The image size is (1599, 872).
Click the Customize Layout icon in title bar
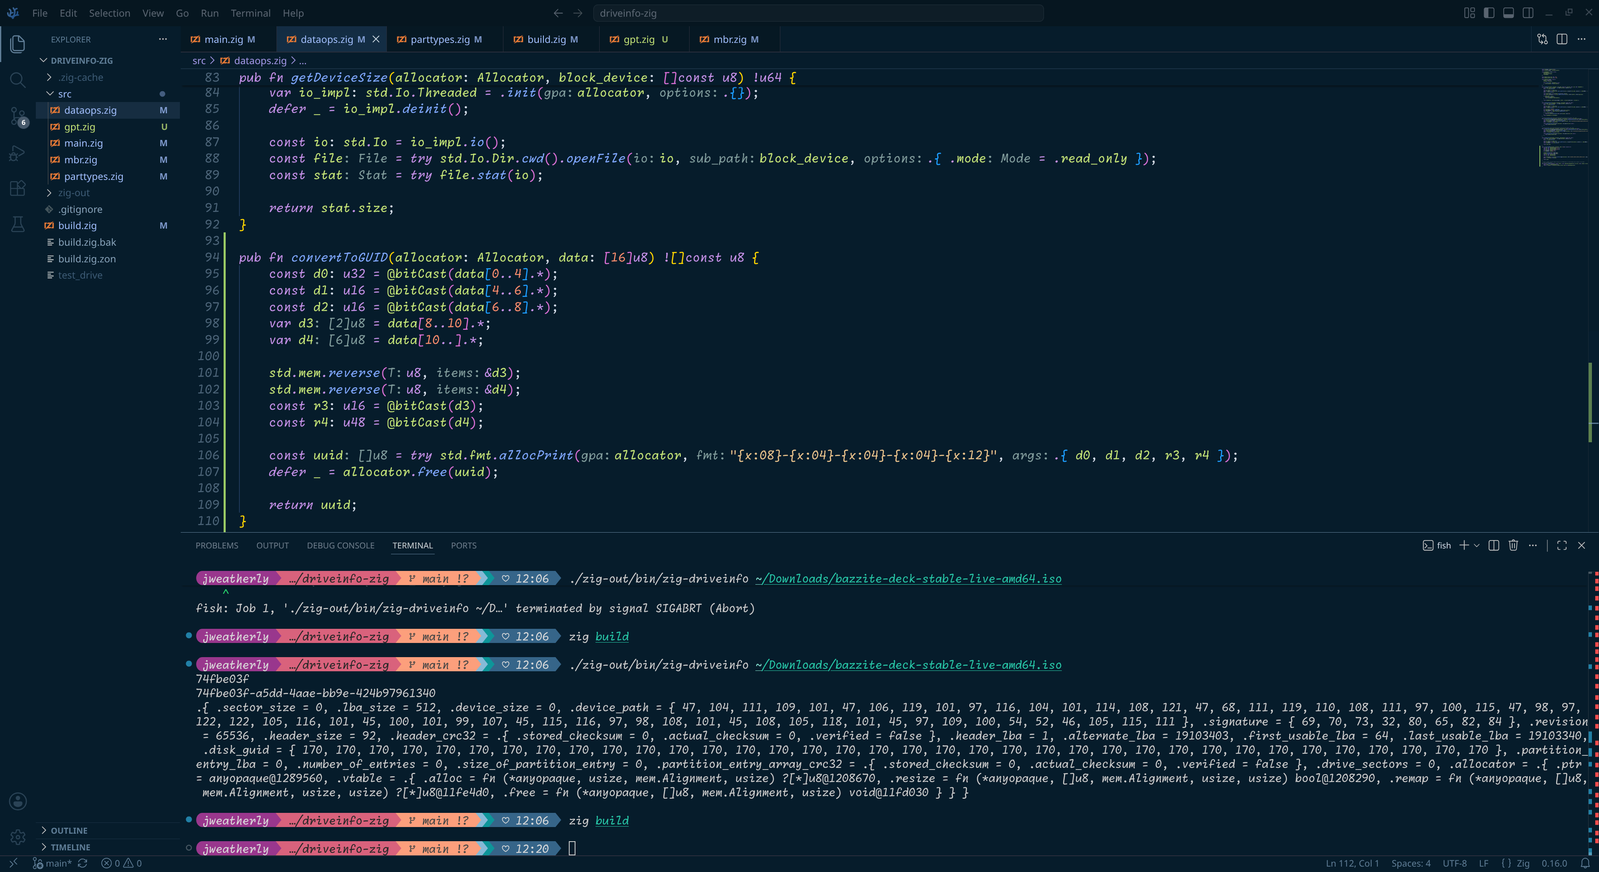(x=1469, y=13)
